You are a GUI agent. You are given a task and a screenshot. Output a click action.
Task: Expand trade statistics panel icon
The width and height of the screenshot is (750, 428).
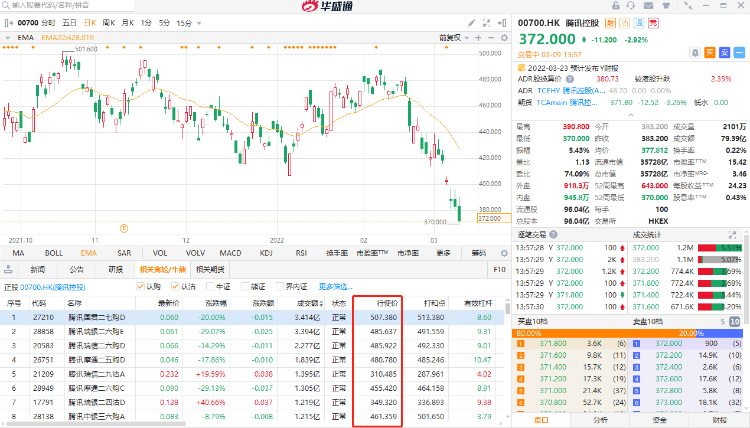tap(732, 235)
